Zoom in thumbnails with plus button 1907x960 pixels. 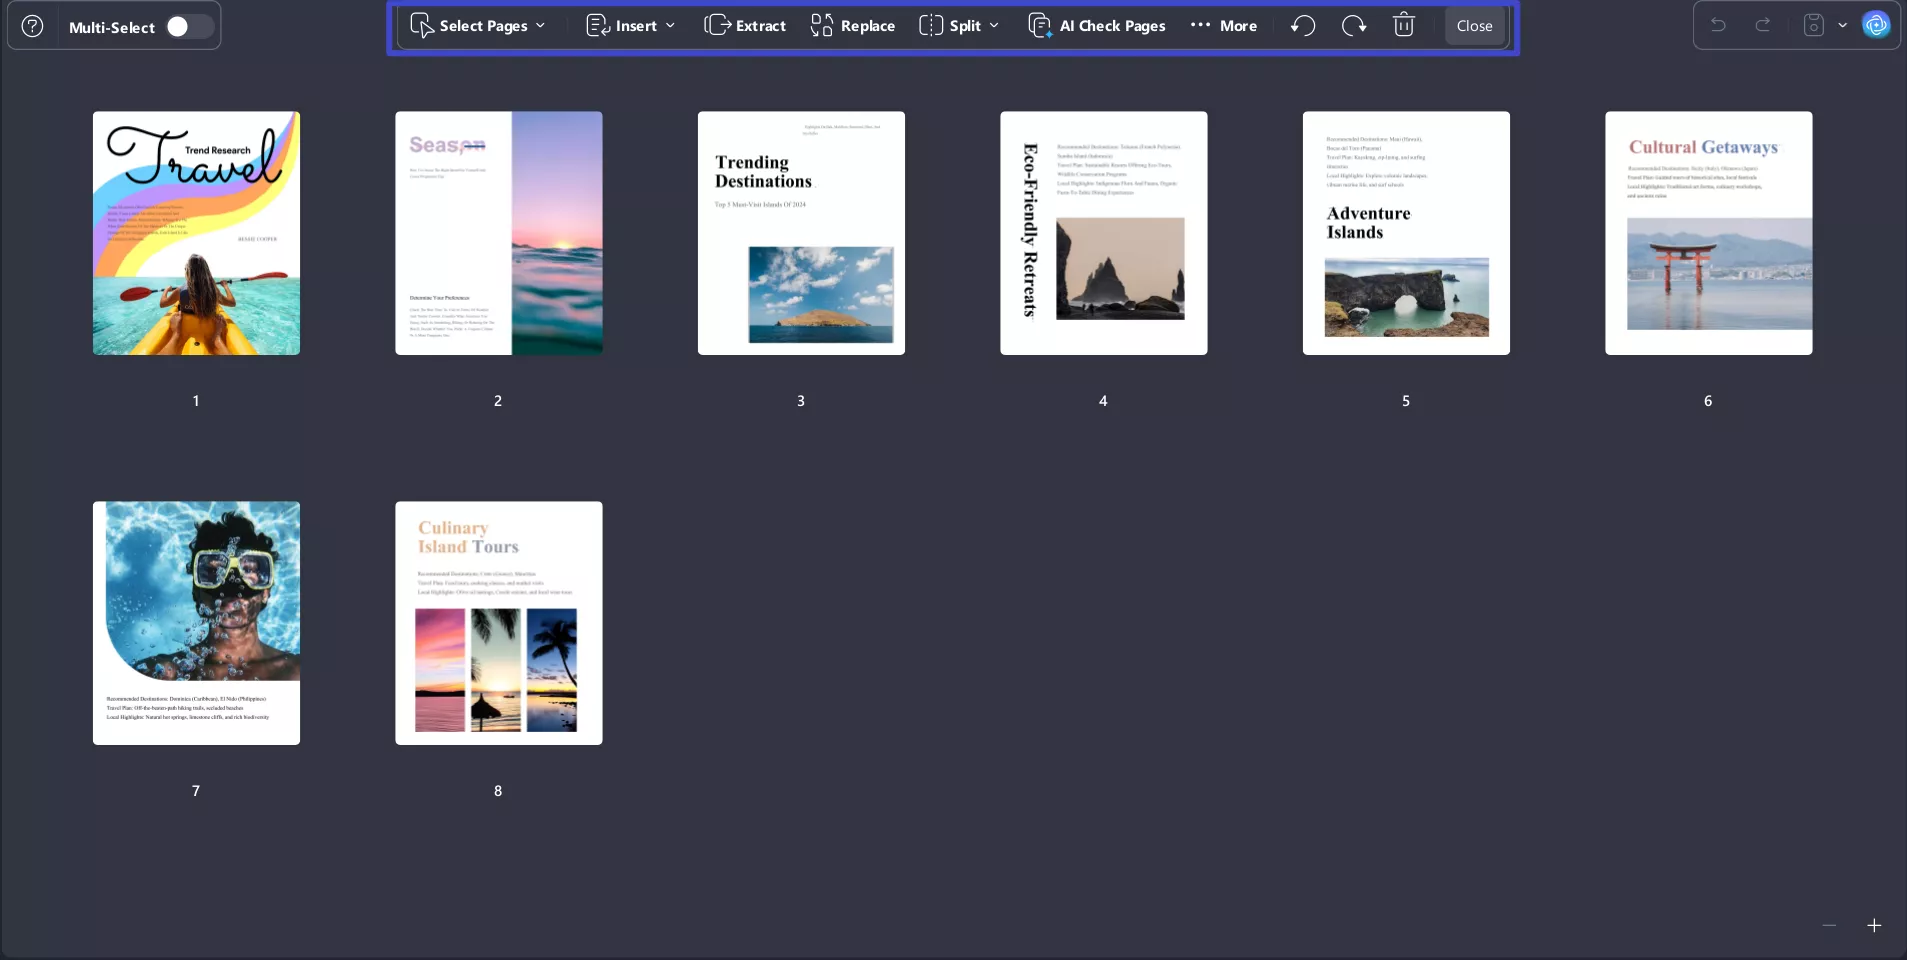(1874, 926)
